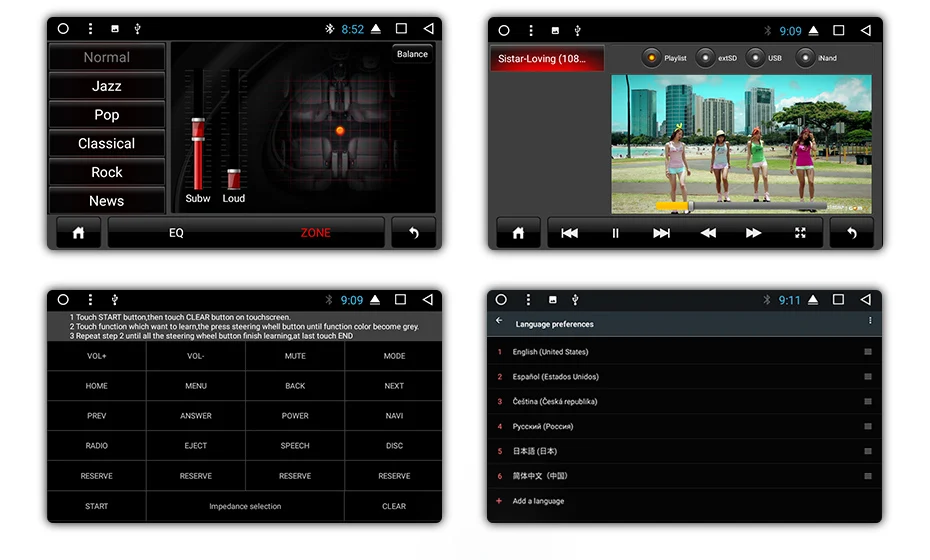Tap the eject icon on the video player status bar

[x=814, y=30]
